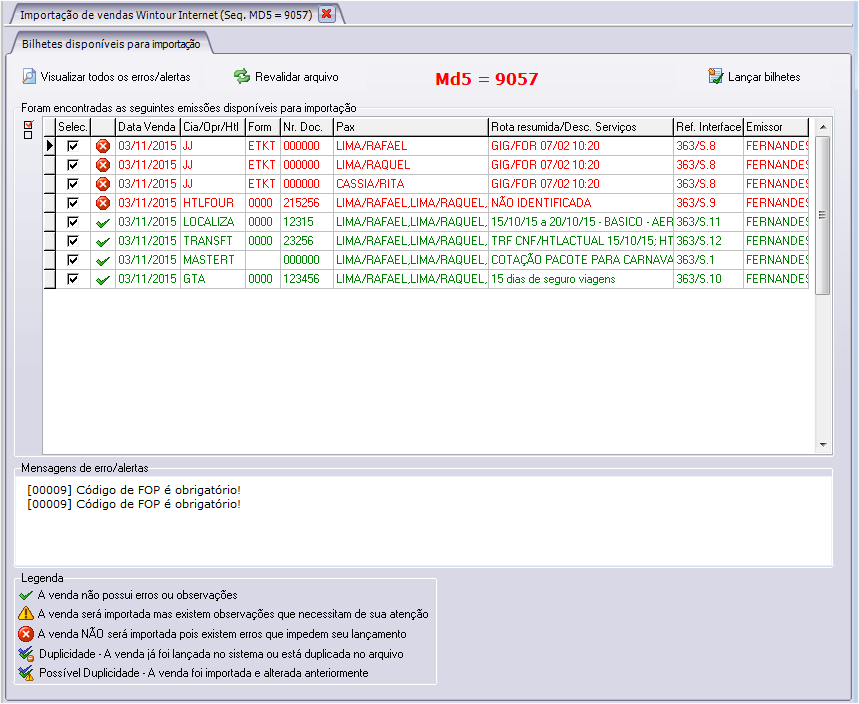Launch tickets with Lançar bilhetes
Screen dimensions: 859x704
[754, 77]
